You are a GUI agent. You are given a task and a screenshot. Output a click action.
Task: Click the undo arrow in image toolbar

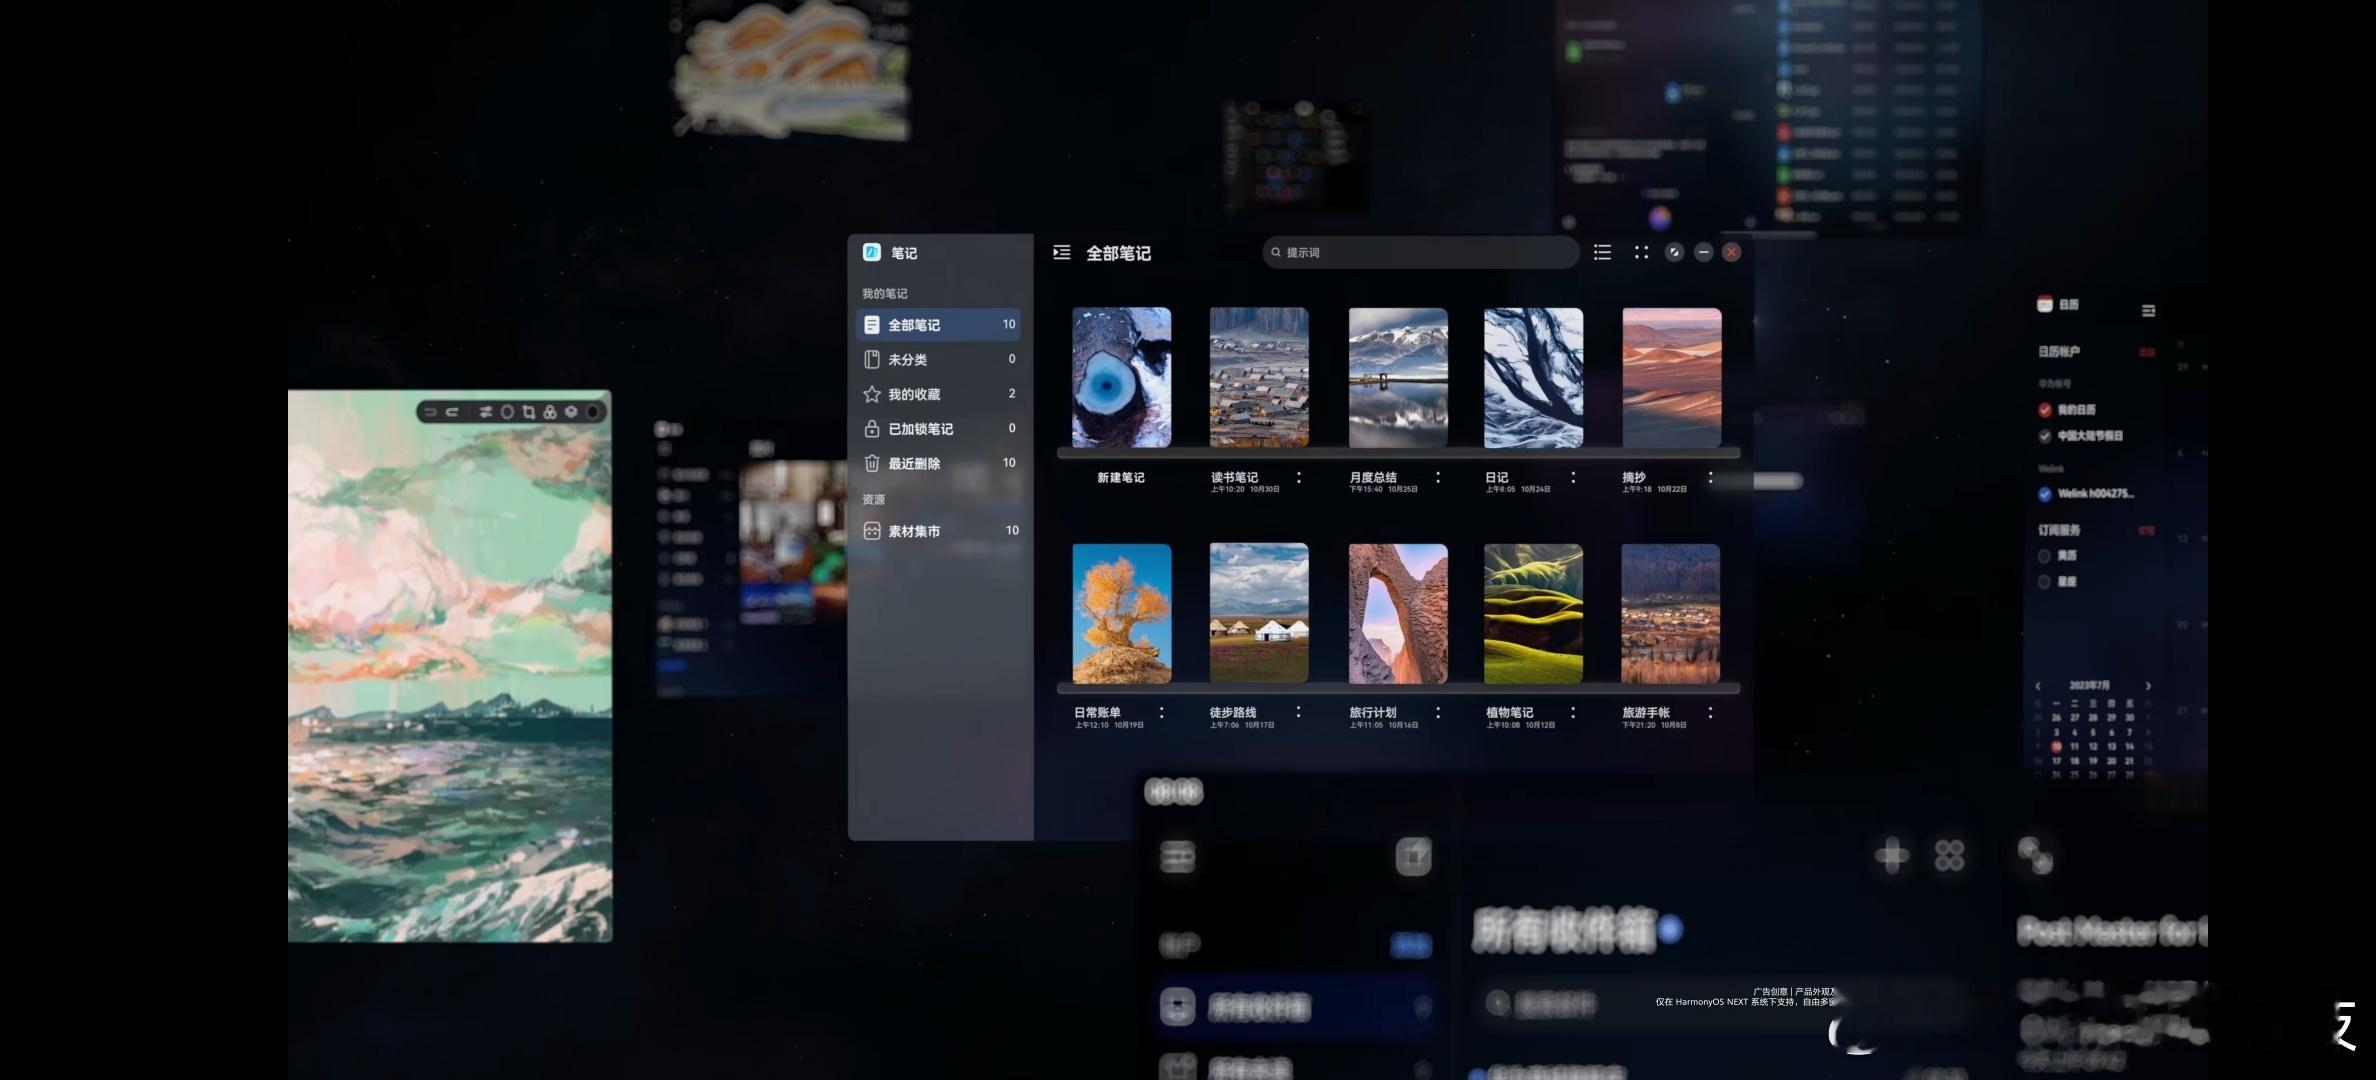430,412
